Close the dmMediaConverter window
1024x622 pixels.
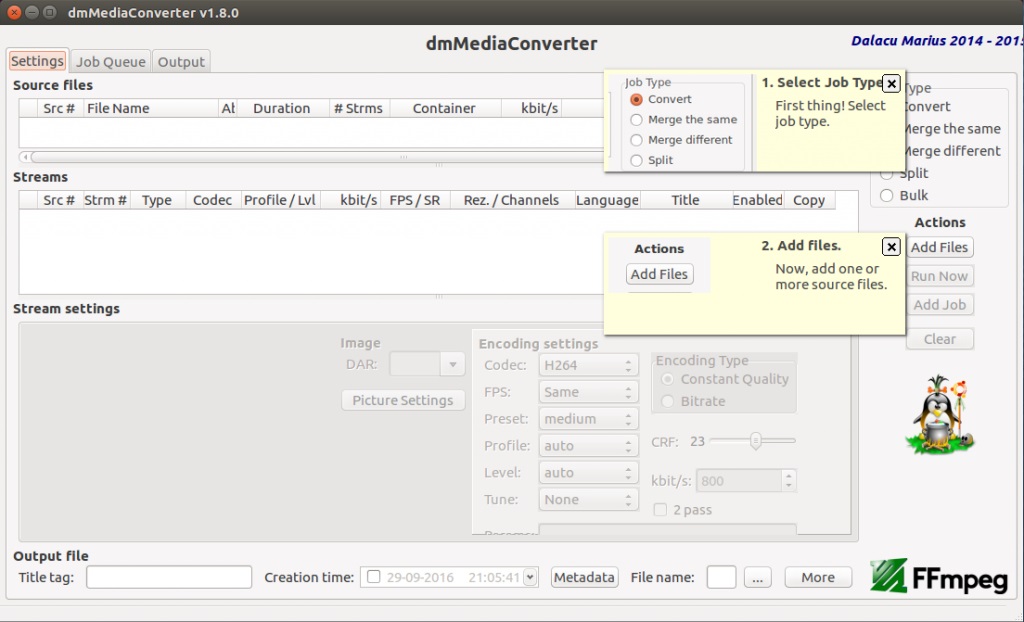coord(14,12)
